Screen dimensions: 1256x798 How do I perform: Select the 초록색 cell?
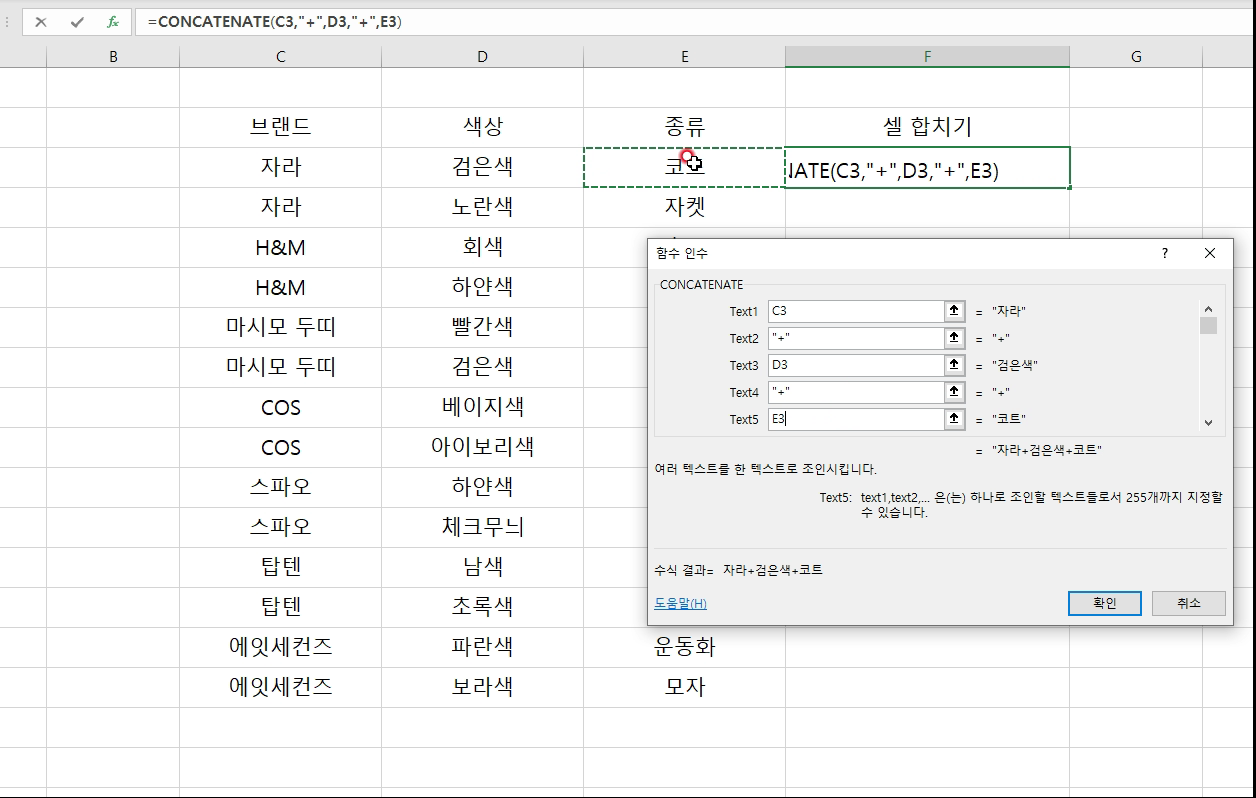tap(482, 607)
